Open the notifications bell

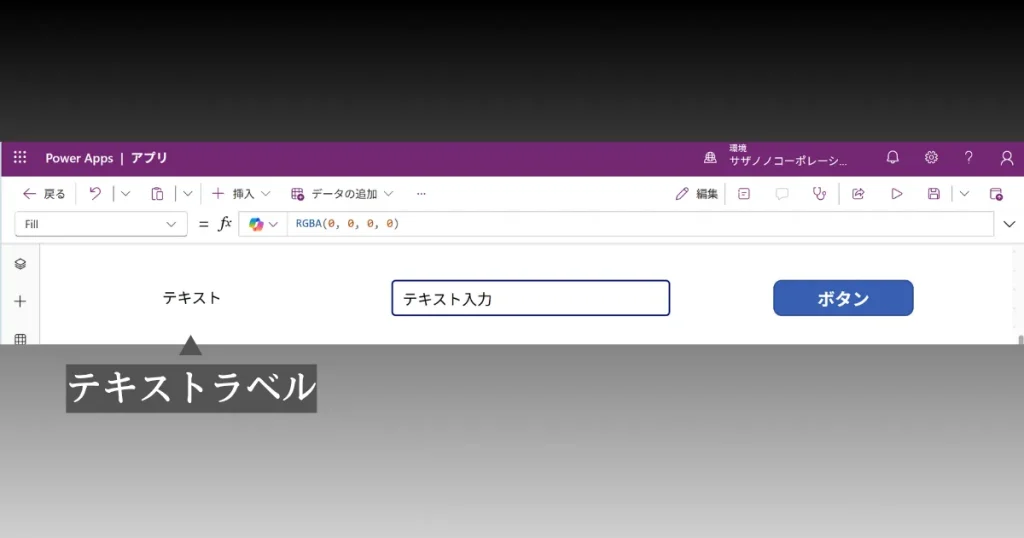893,158
